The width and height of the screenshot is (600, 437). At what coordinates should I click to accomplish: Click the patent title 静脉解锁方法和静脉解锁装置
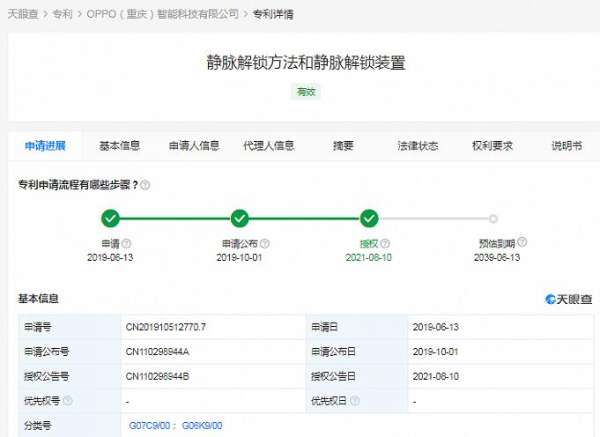[306, 62]
